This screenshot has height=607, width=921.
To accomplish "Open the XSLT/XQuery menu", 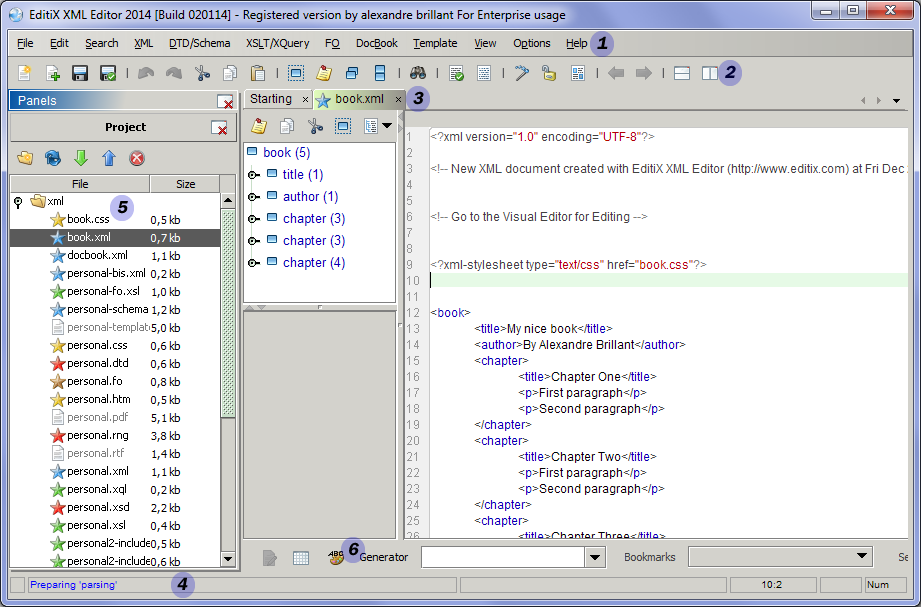I will (x=278, y=43).
